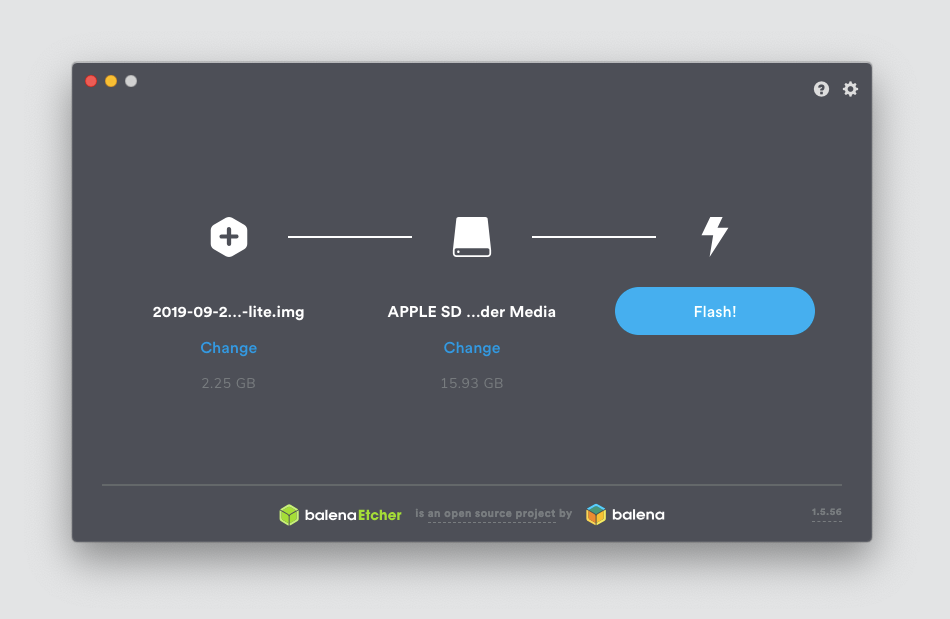950x619 pixels.
Task: Click the target drive icon
Action: (472, 237)
